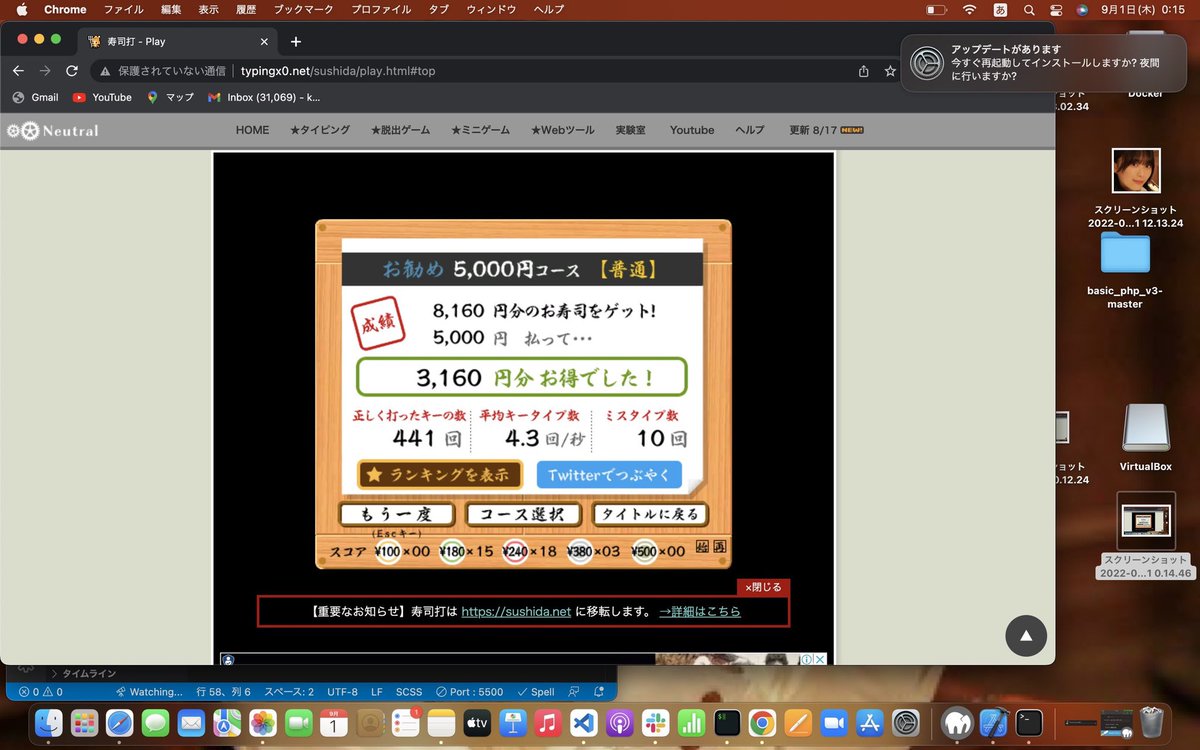Click Port : 5500 Live Server status

469,692
